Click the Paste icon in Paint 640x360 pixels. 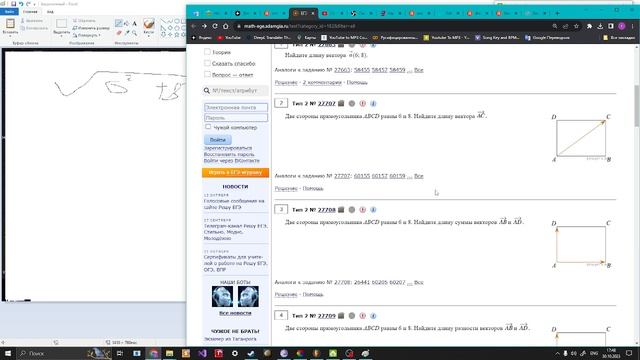point(10,23)
